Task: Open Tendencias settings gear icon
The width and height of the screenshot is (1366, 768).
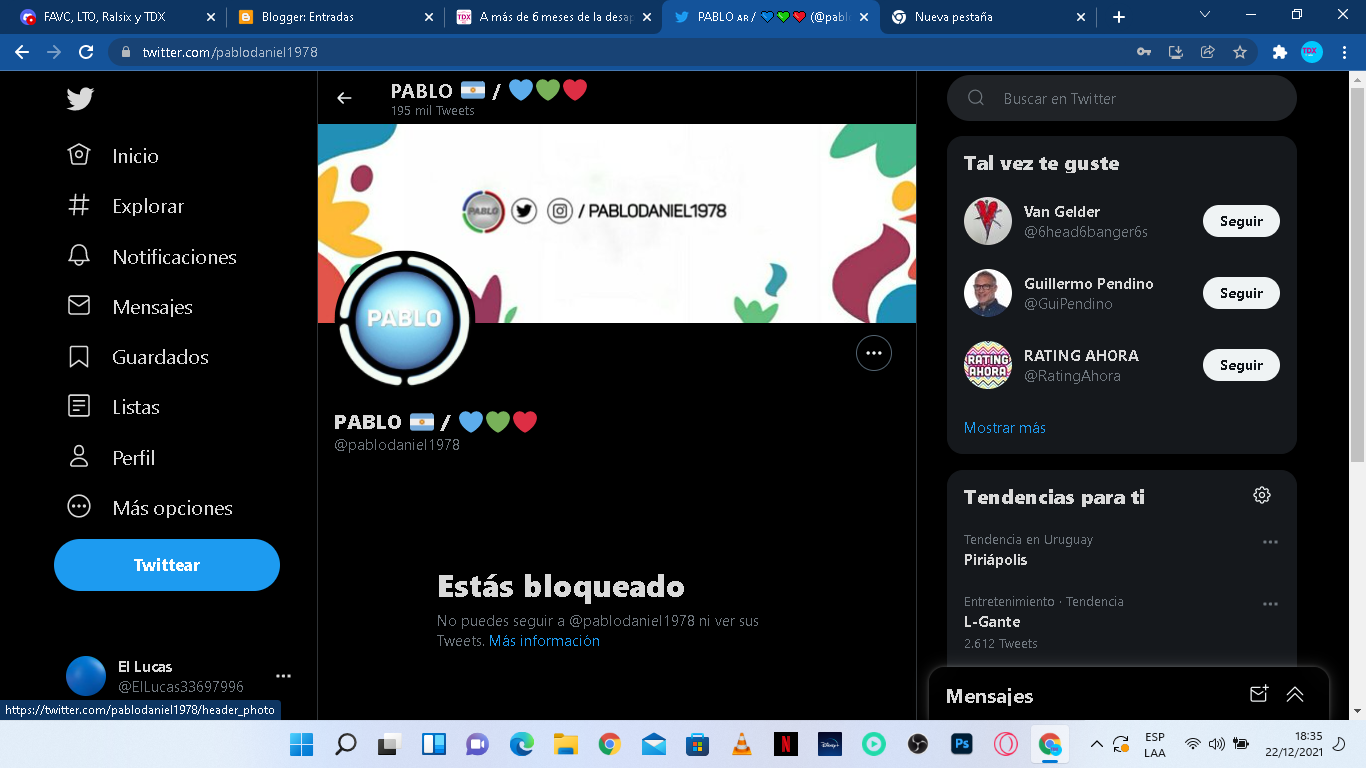Action: (x=1262, y=495)
